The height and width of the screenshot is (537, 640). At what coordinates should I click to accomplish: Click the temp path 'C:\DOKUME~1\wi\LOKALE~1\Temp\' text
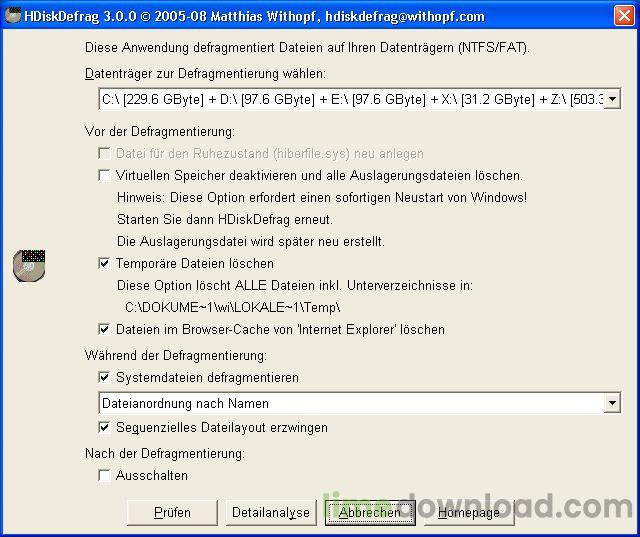(x=233, y=307)
